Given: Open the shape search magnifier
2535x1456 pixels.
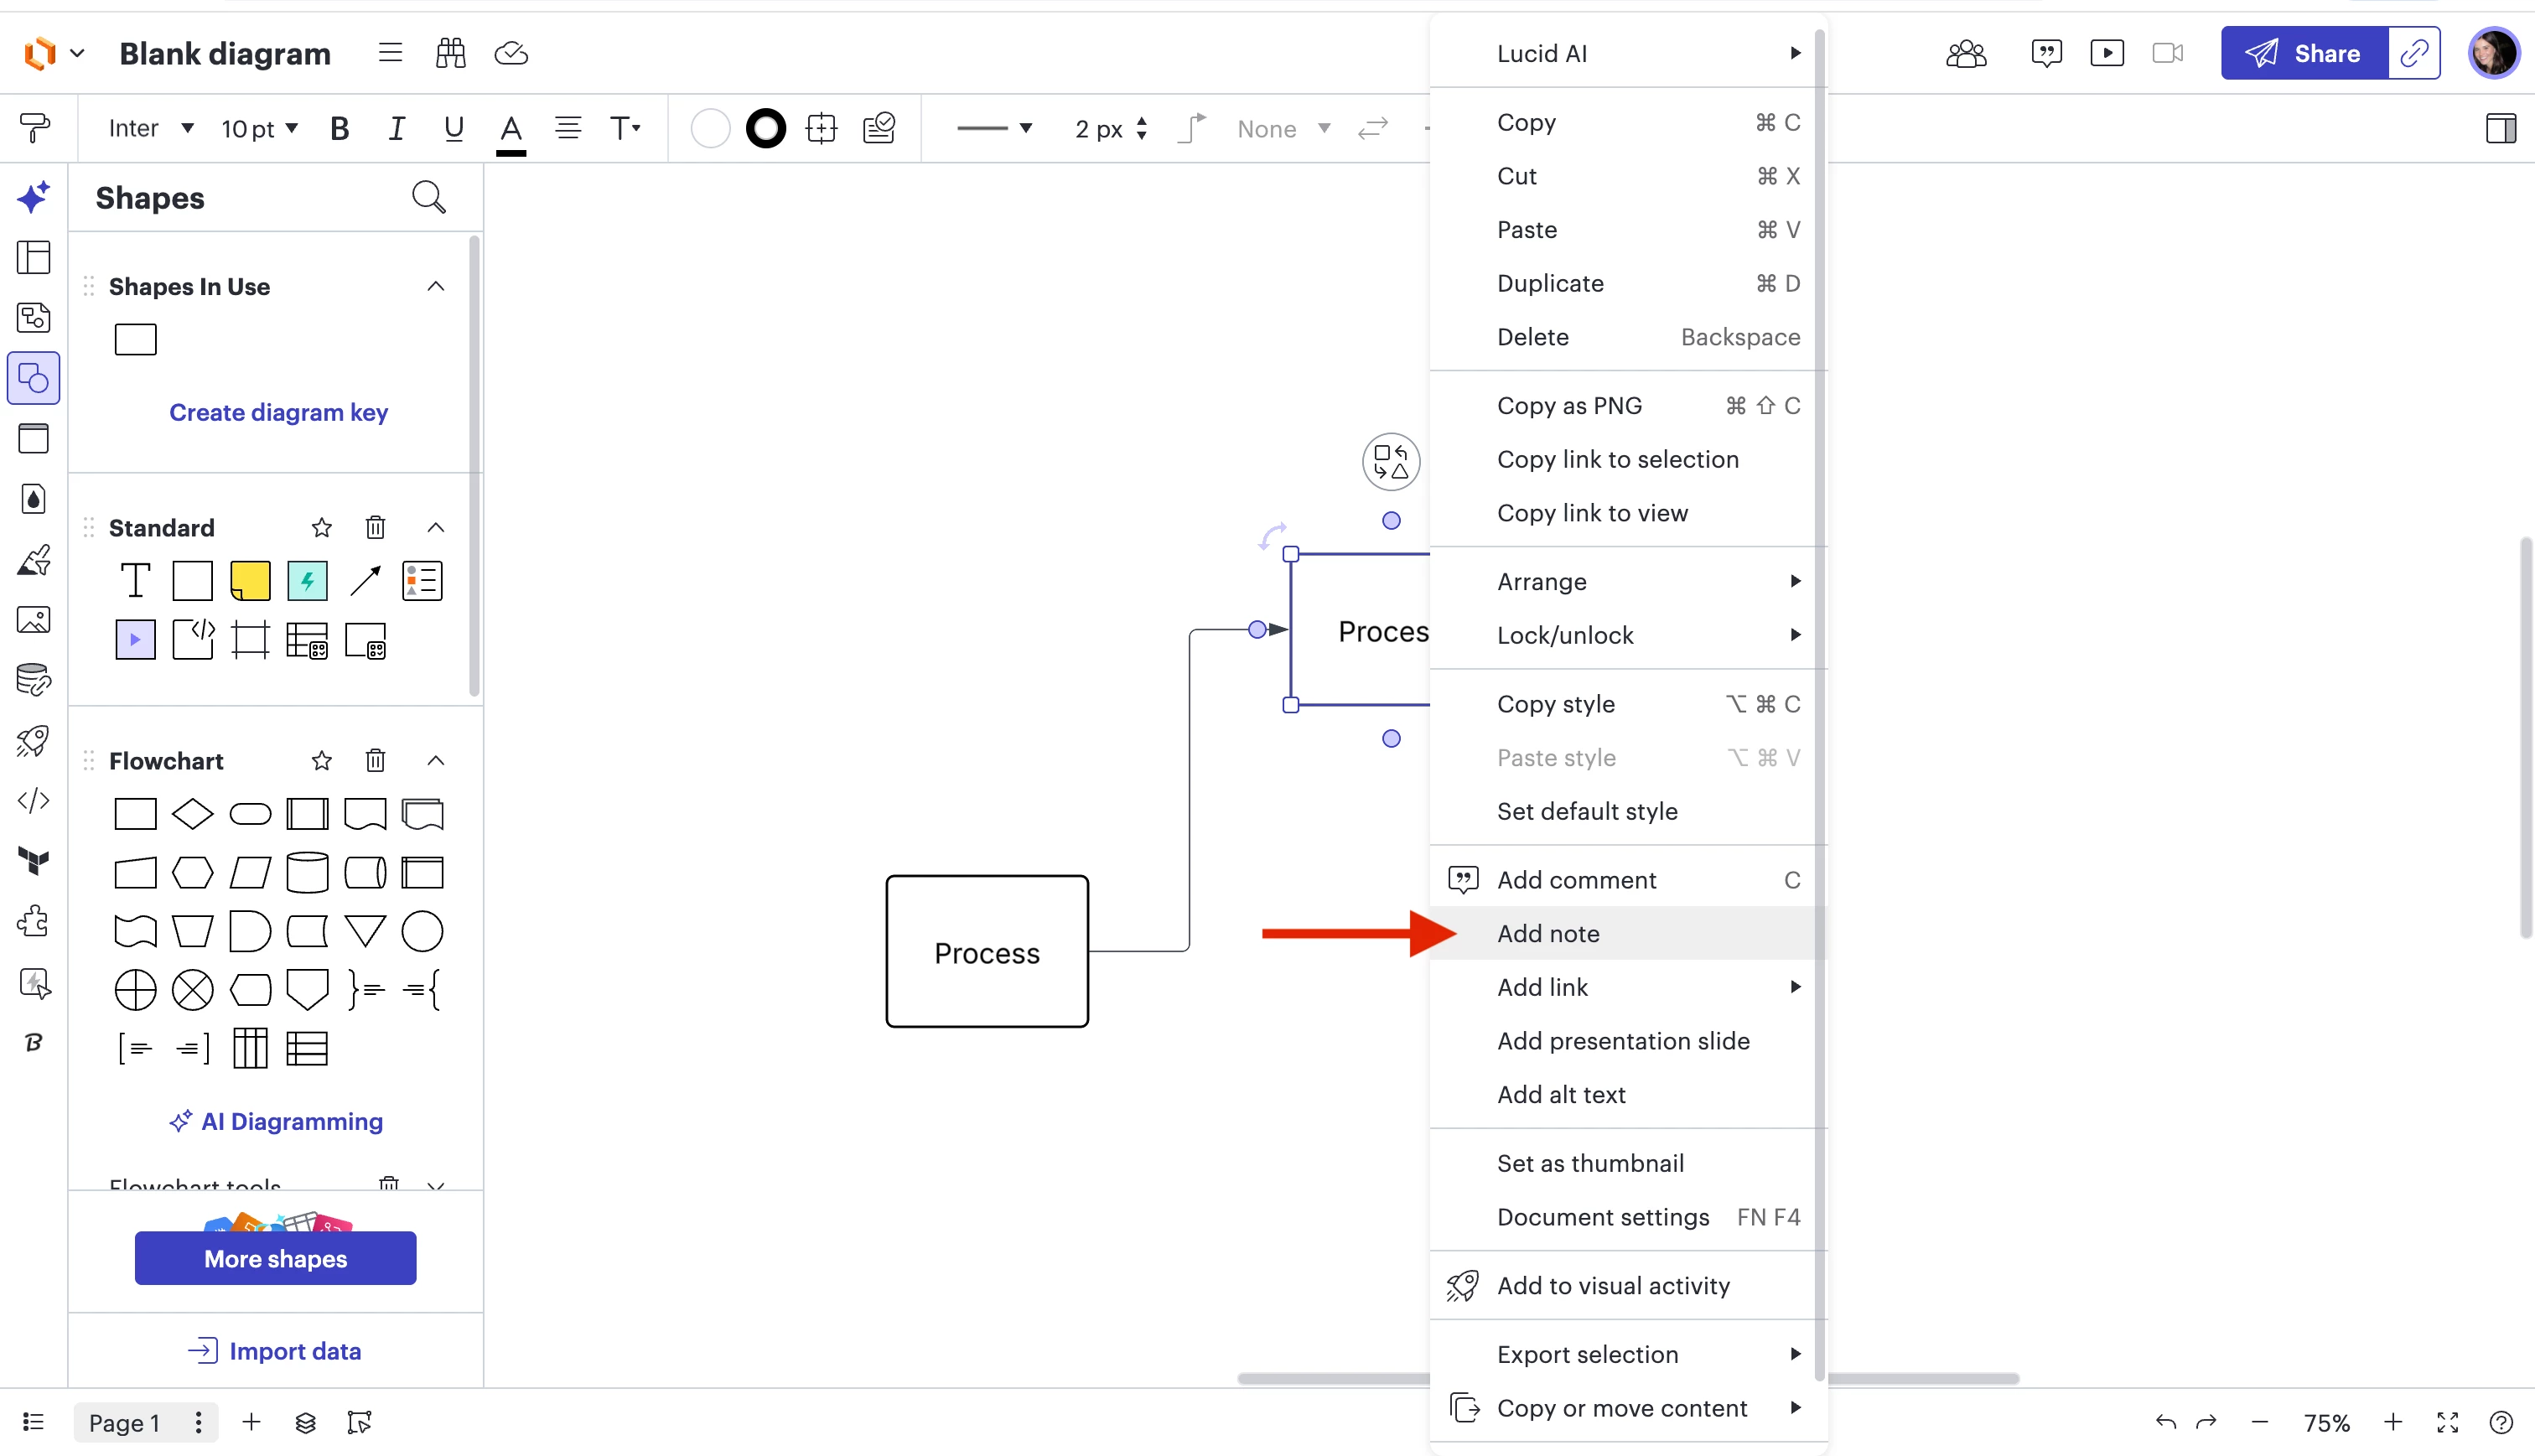Looking at the screenshot, I should [x=428, y=197].
